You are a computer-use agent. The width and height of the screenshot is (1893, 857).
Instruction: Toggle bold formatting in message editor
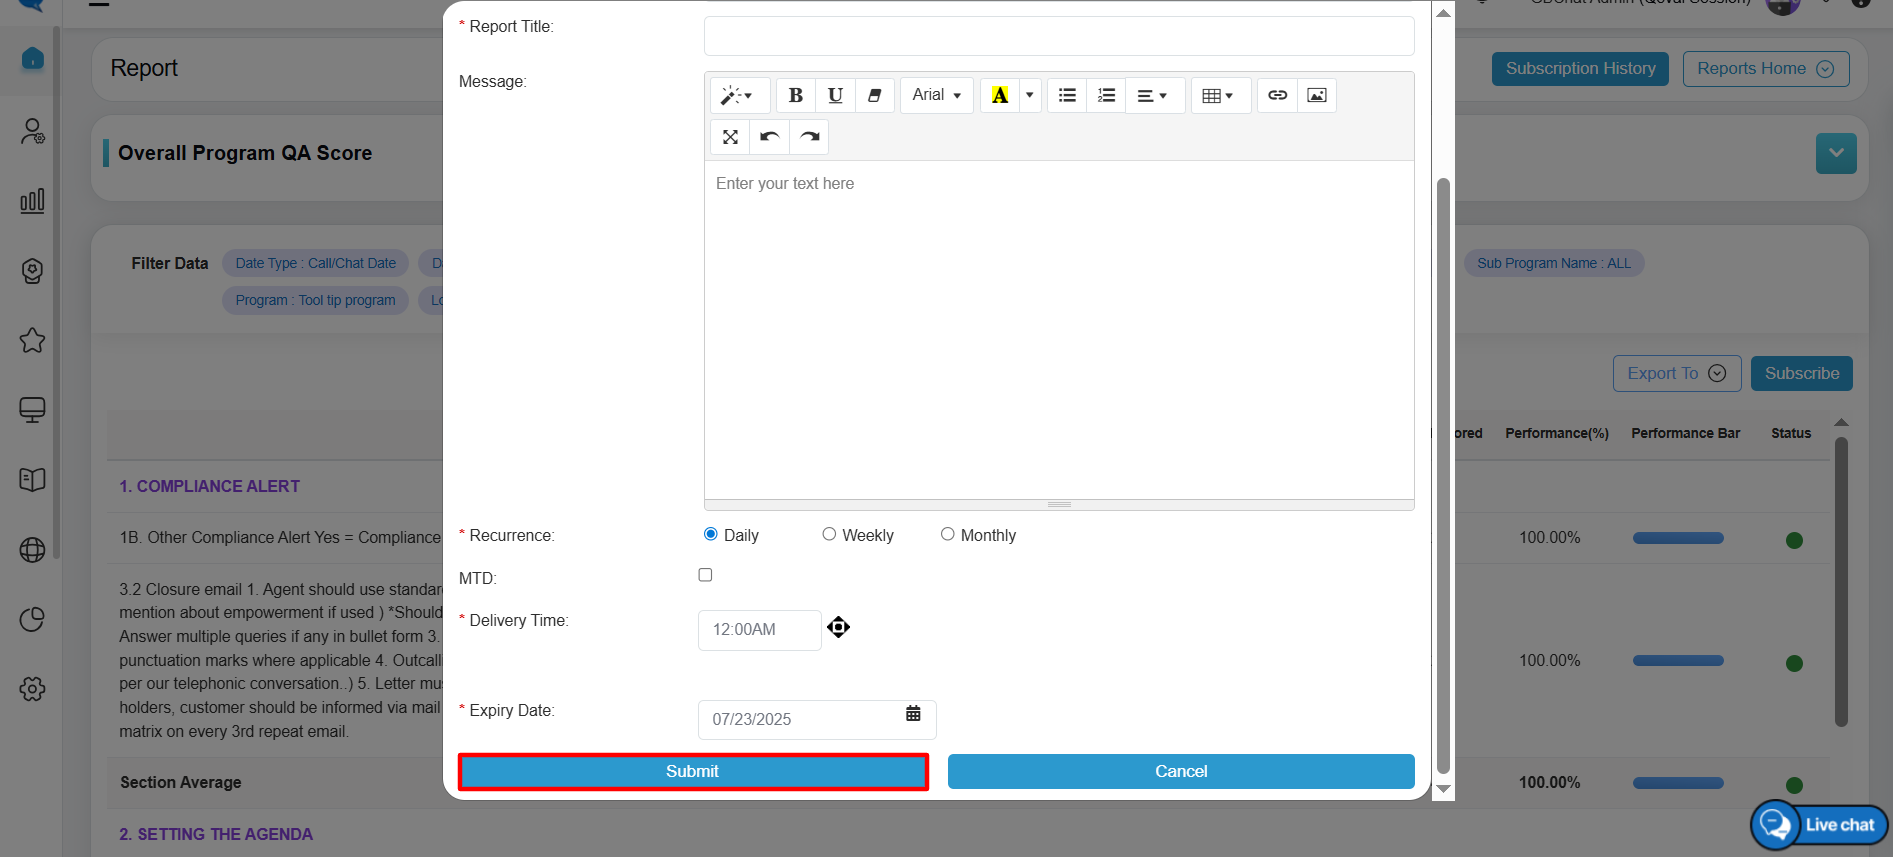[x=795, y=95]
